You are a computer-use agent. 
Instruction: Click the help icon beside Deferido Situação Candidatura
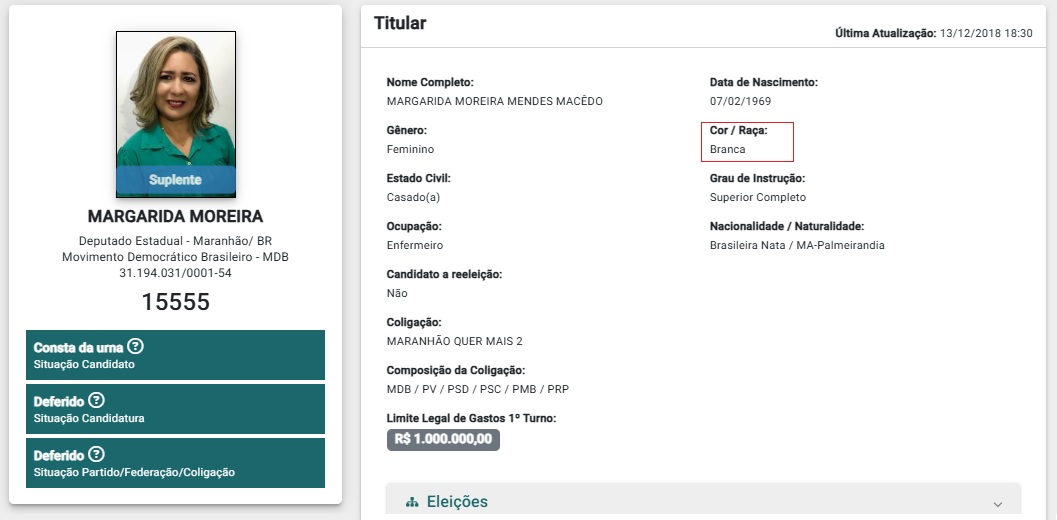96,401
